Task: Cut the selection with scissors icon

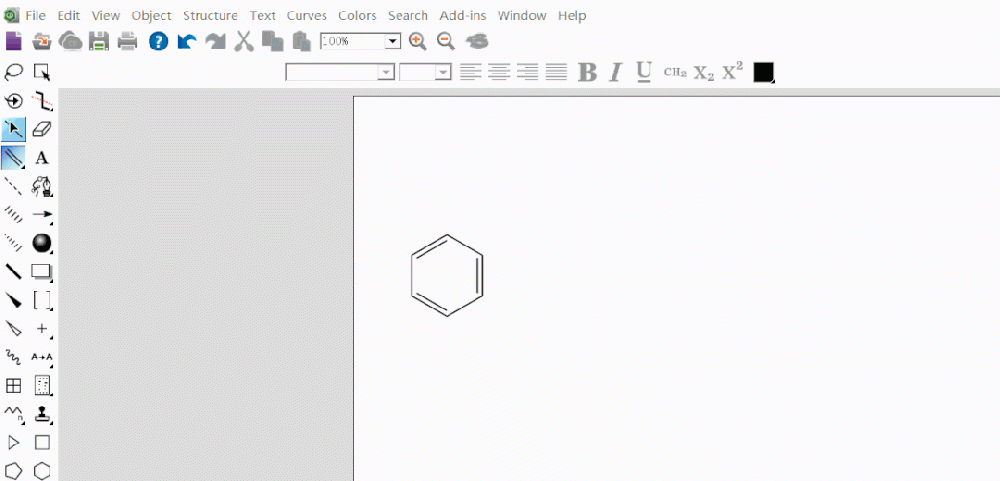Action: pyautogui.click(x=244, y=41)
